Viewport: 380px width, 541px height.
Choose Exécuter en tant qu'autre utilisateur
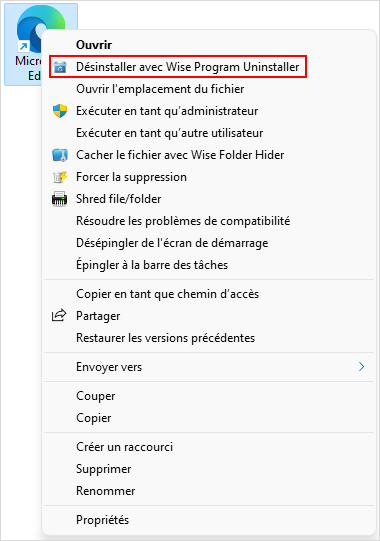coord(169,133)
